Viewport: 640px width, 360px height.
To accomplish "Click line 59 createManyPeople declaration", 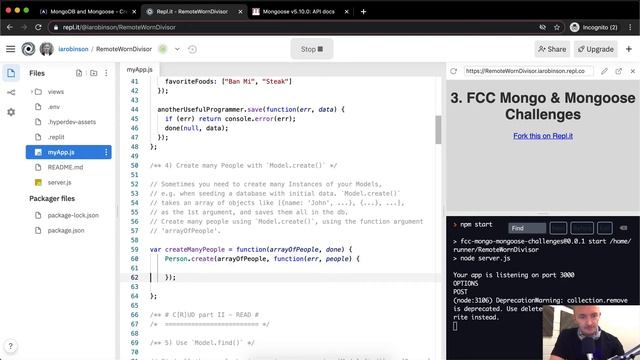I will click(251, 249).
